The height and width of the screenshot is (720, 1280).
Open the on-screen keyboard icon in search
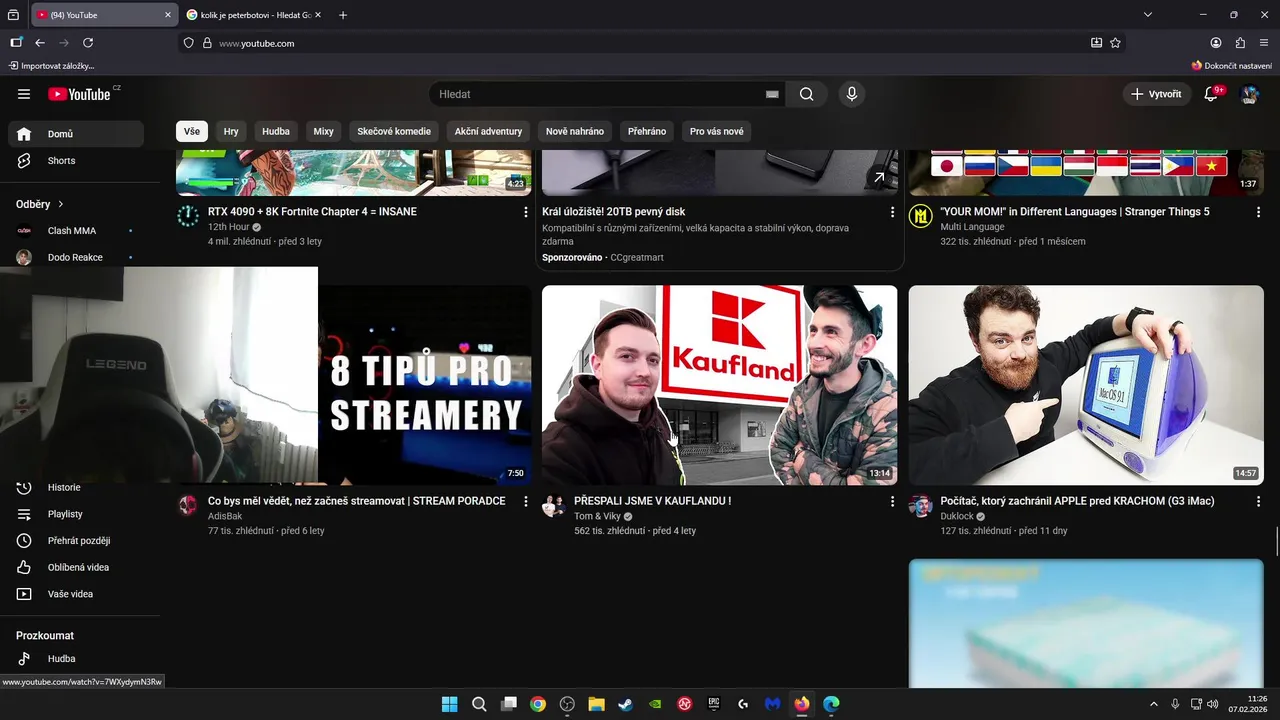772,94
